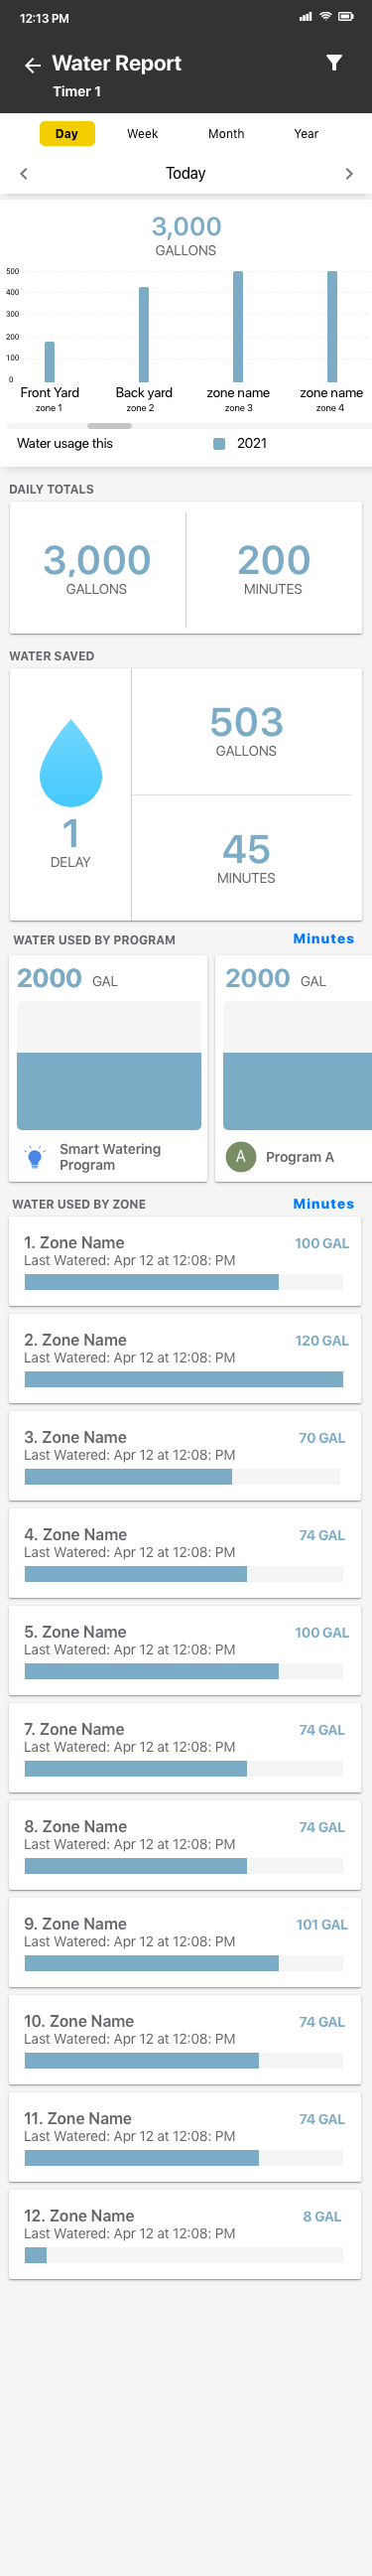The height and width of the screenshot is (2576, 372).
Task: Toggle program usage to Minutes
Action: tap(323, 939)
